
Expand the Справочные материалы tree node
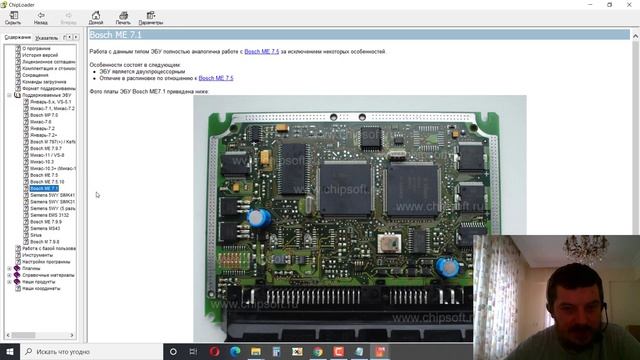(x=9, y=275)
